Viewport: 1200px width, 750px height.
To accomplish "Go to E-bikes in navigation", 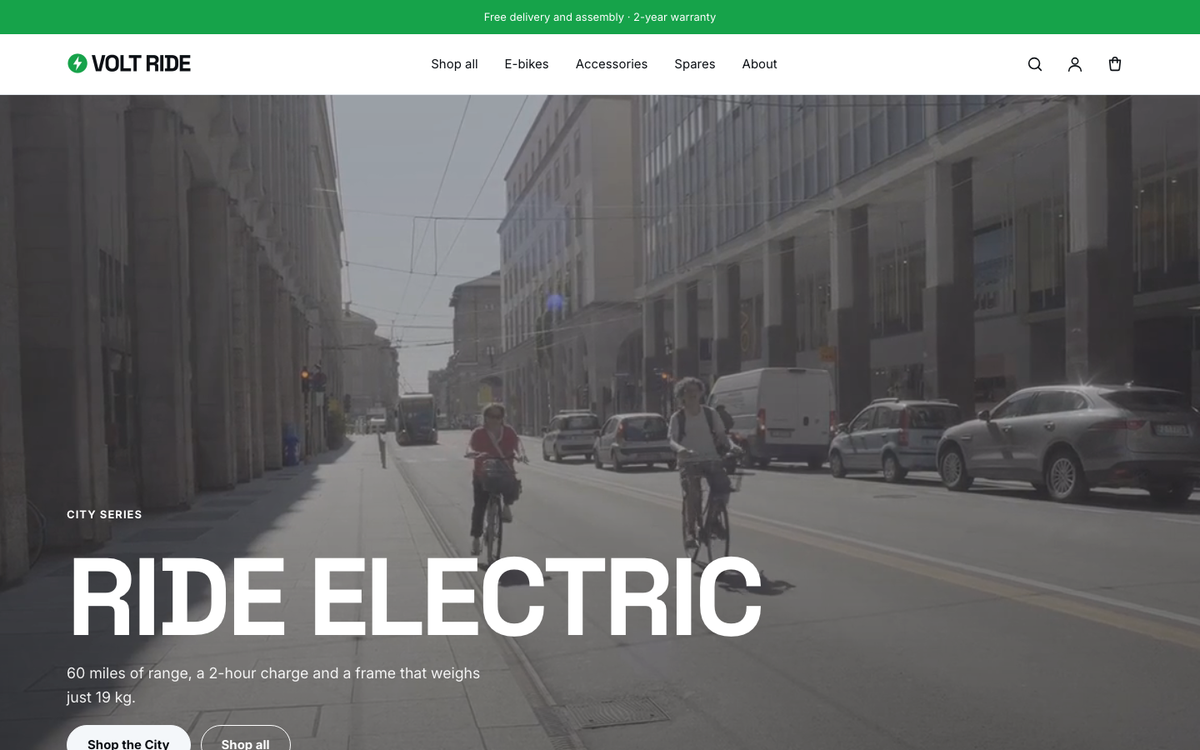I will (526, 64).
